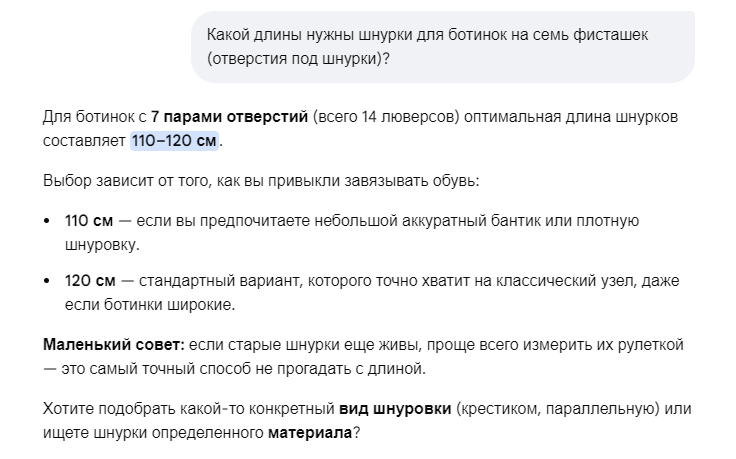This screenshot has height=459, width=736.
Task: Click the bullet marker before "120 см"
Action: (46, 281)
